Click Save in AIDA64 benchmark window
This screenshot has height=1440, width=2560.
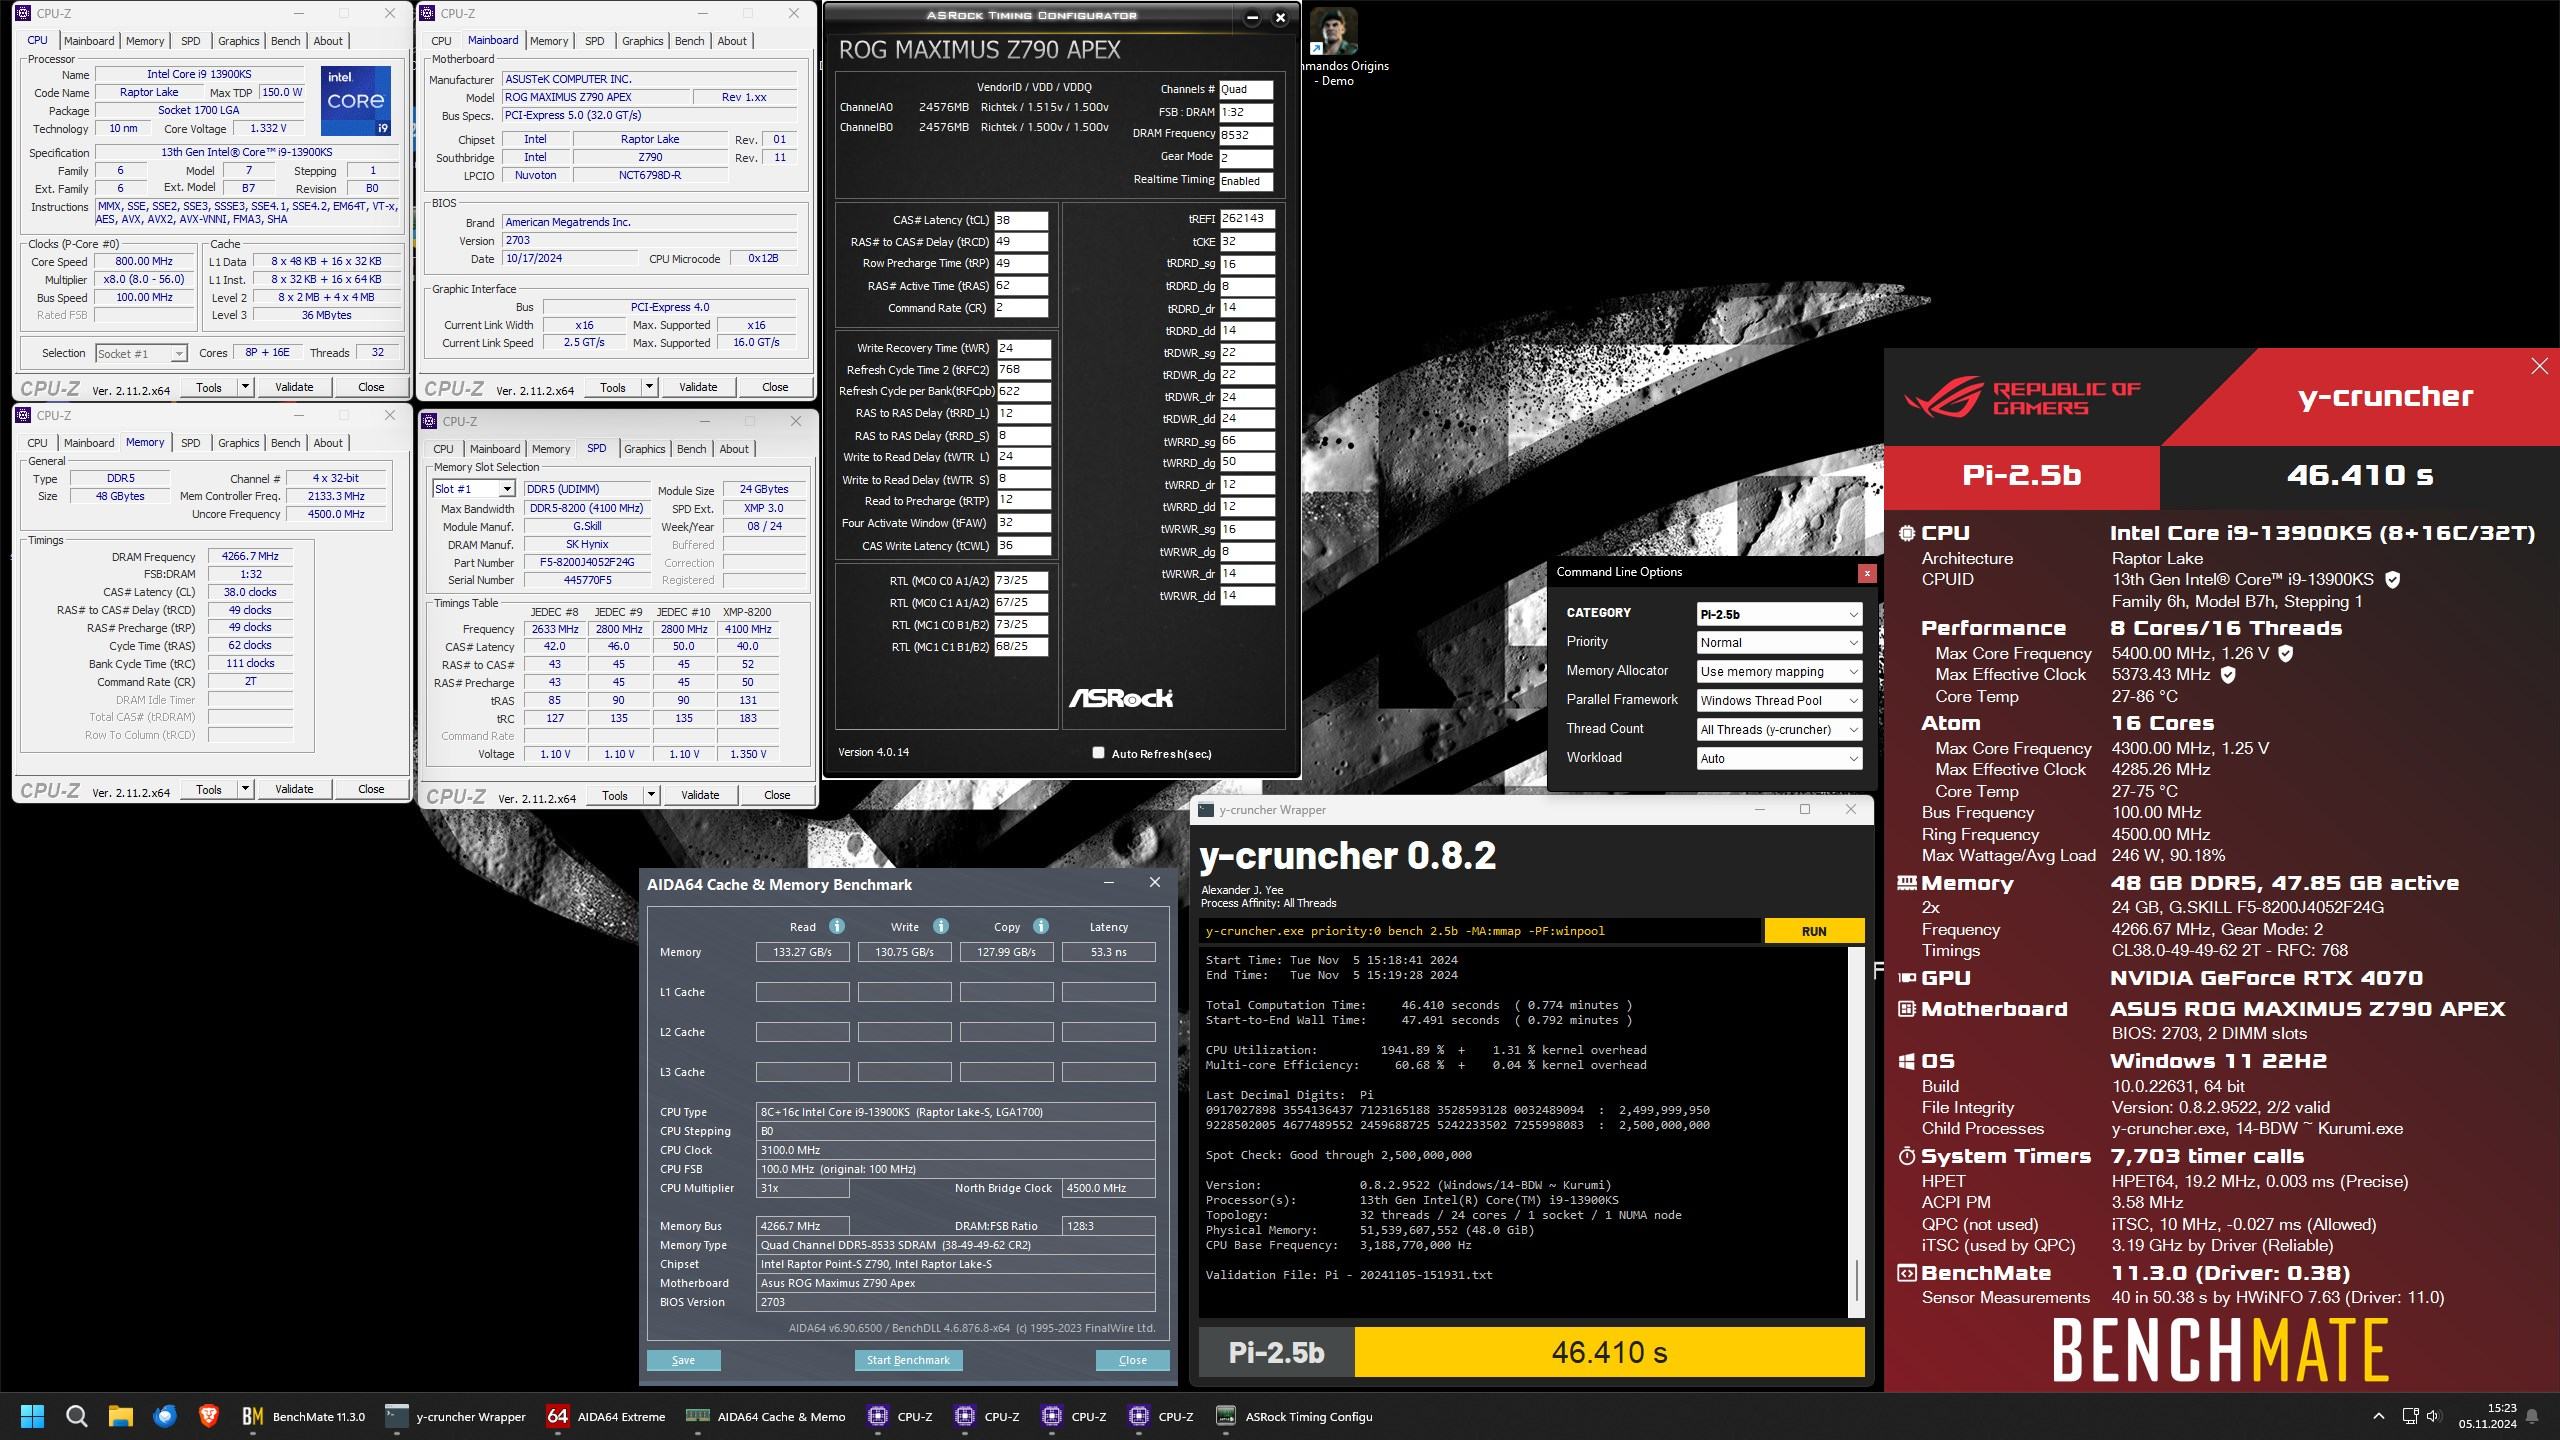[683, 1360]
